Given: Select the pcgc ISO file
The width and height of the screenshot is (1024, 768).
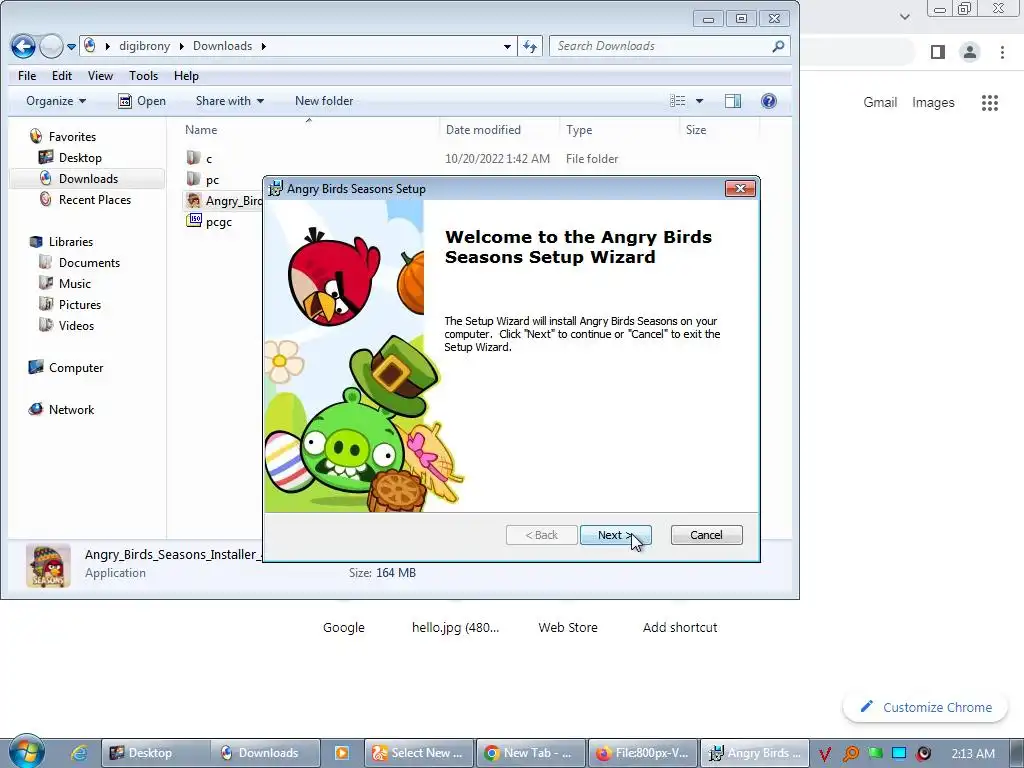Looking at the screenshot, I should [218, 221].
